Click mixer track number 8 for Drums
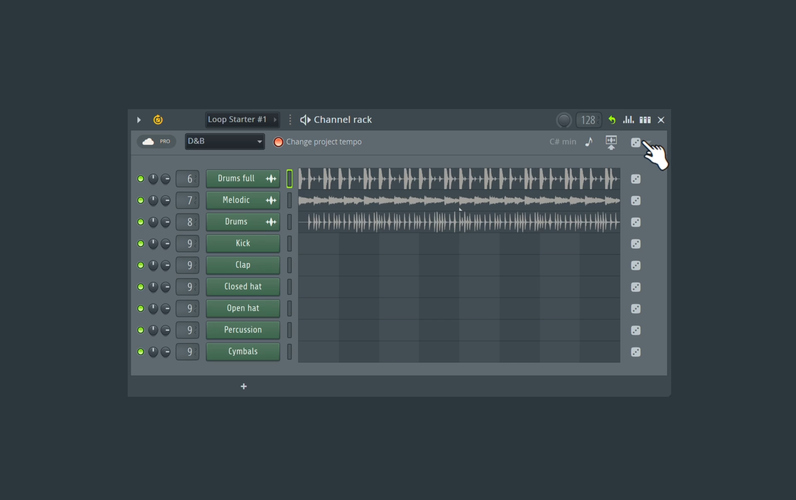 (187, 222)
